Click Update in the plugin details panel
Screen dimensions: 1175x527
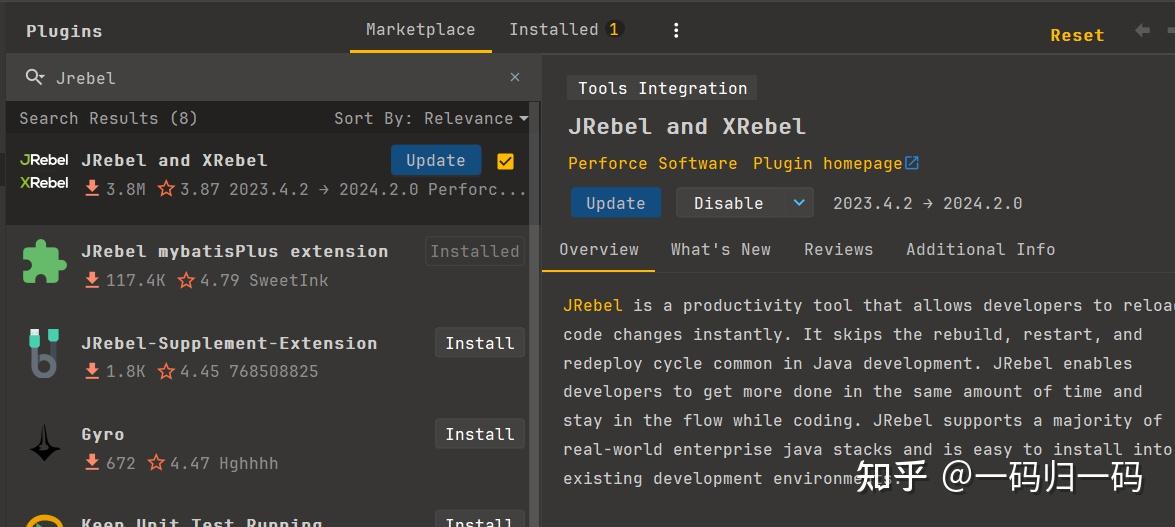[615, 203]
